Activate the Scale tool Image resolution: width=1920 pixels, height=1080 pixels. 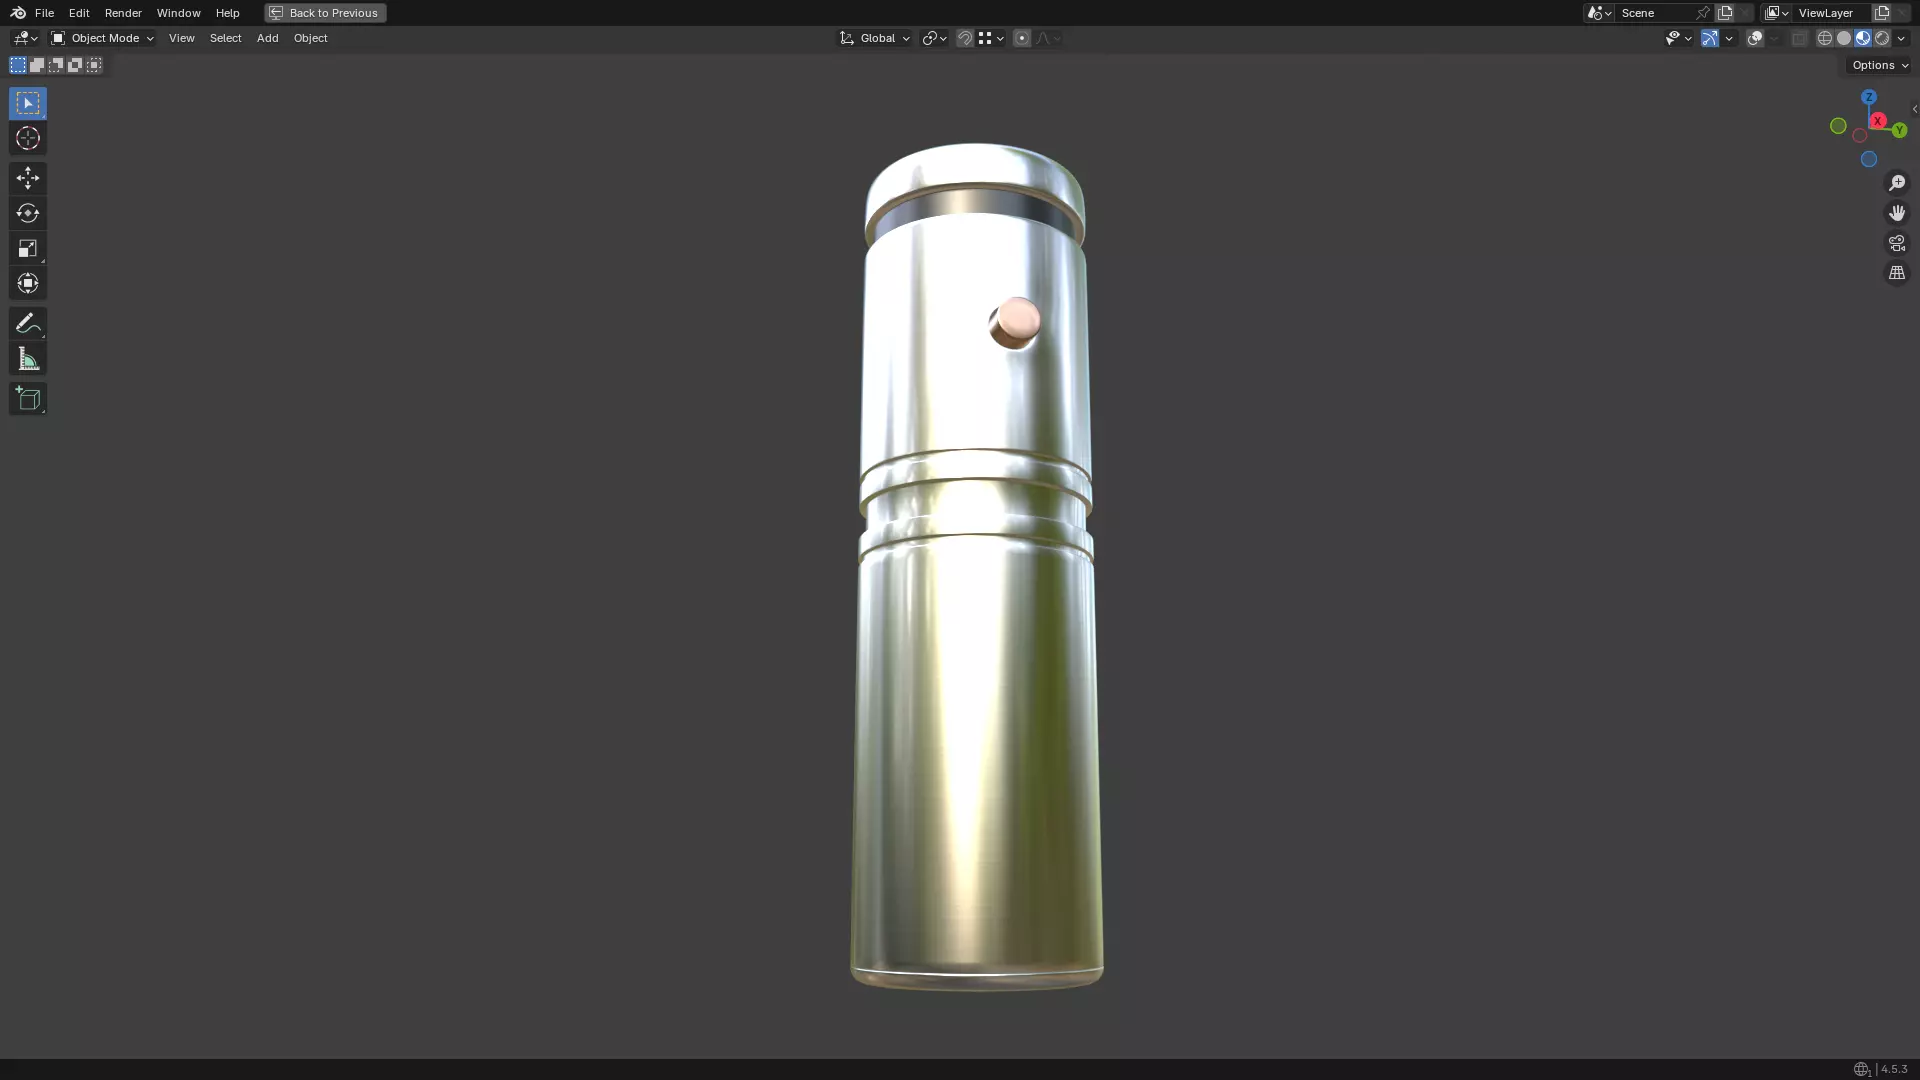(x=28, y=248)
